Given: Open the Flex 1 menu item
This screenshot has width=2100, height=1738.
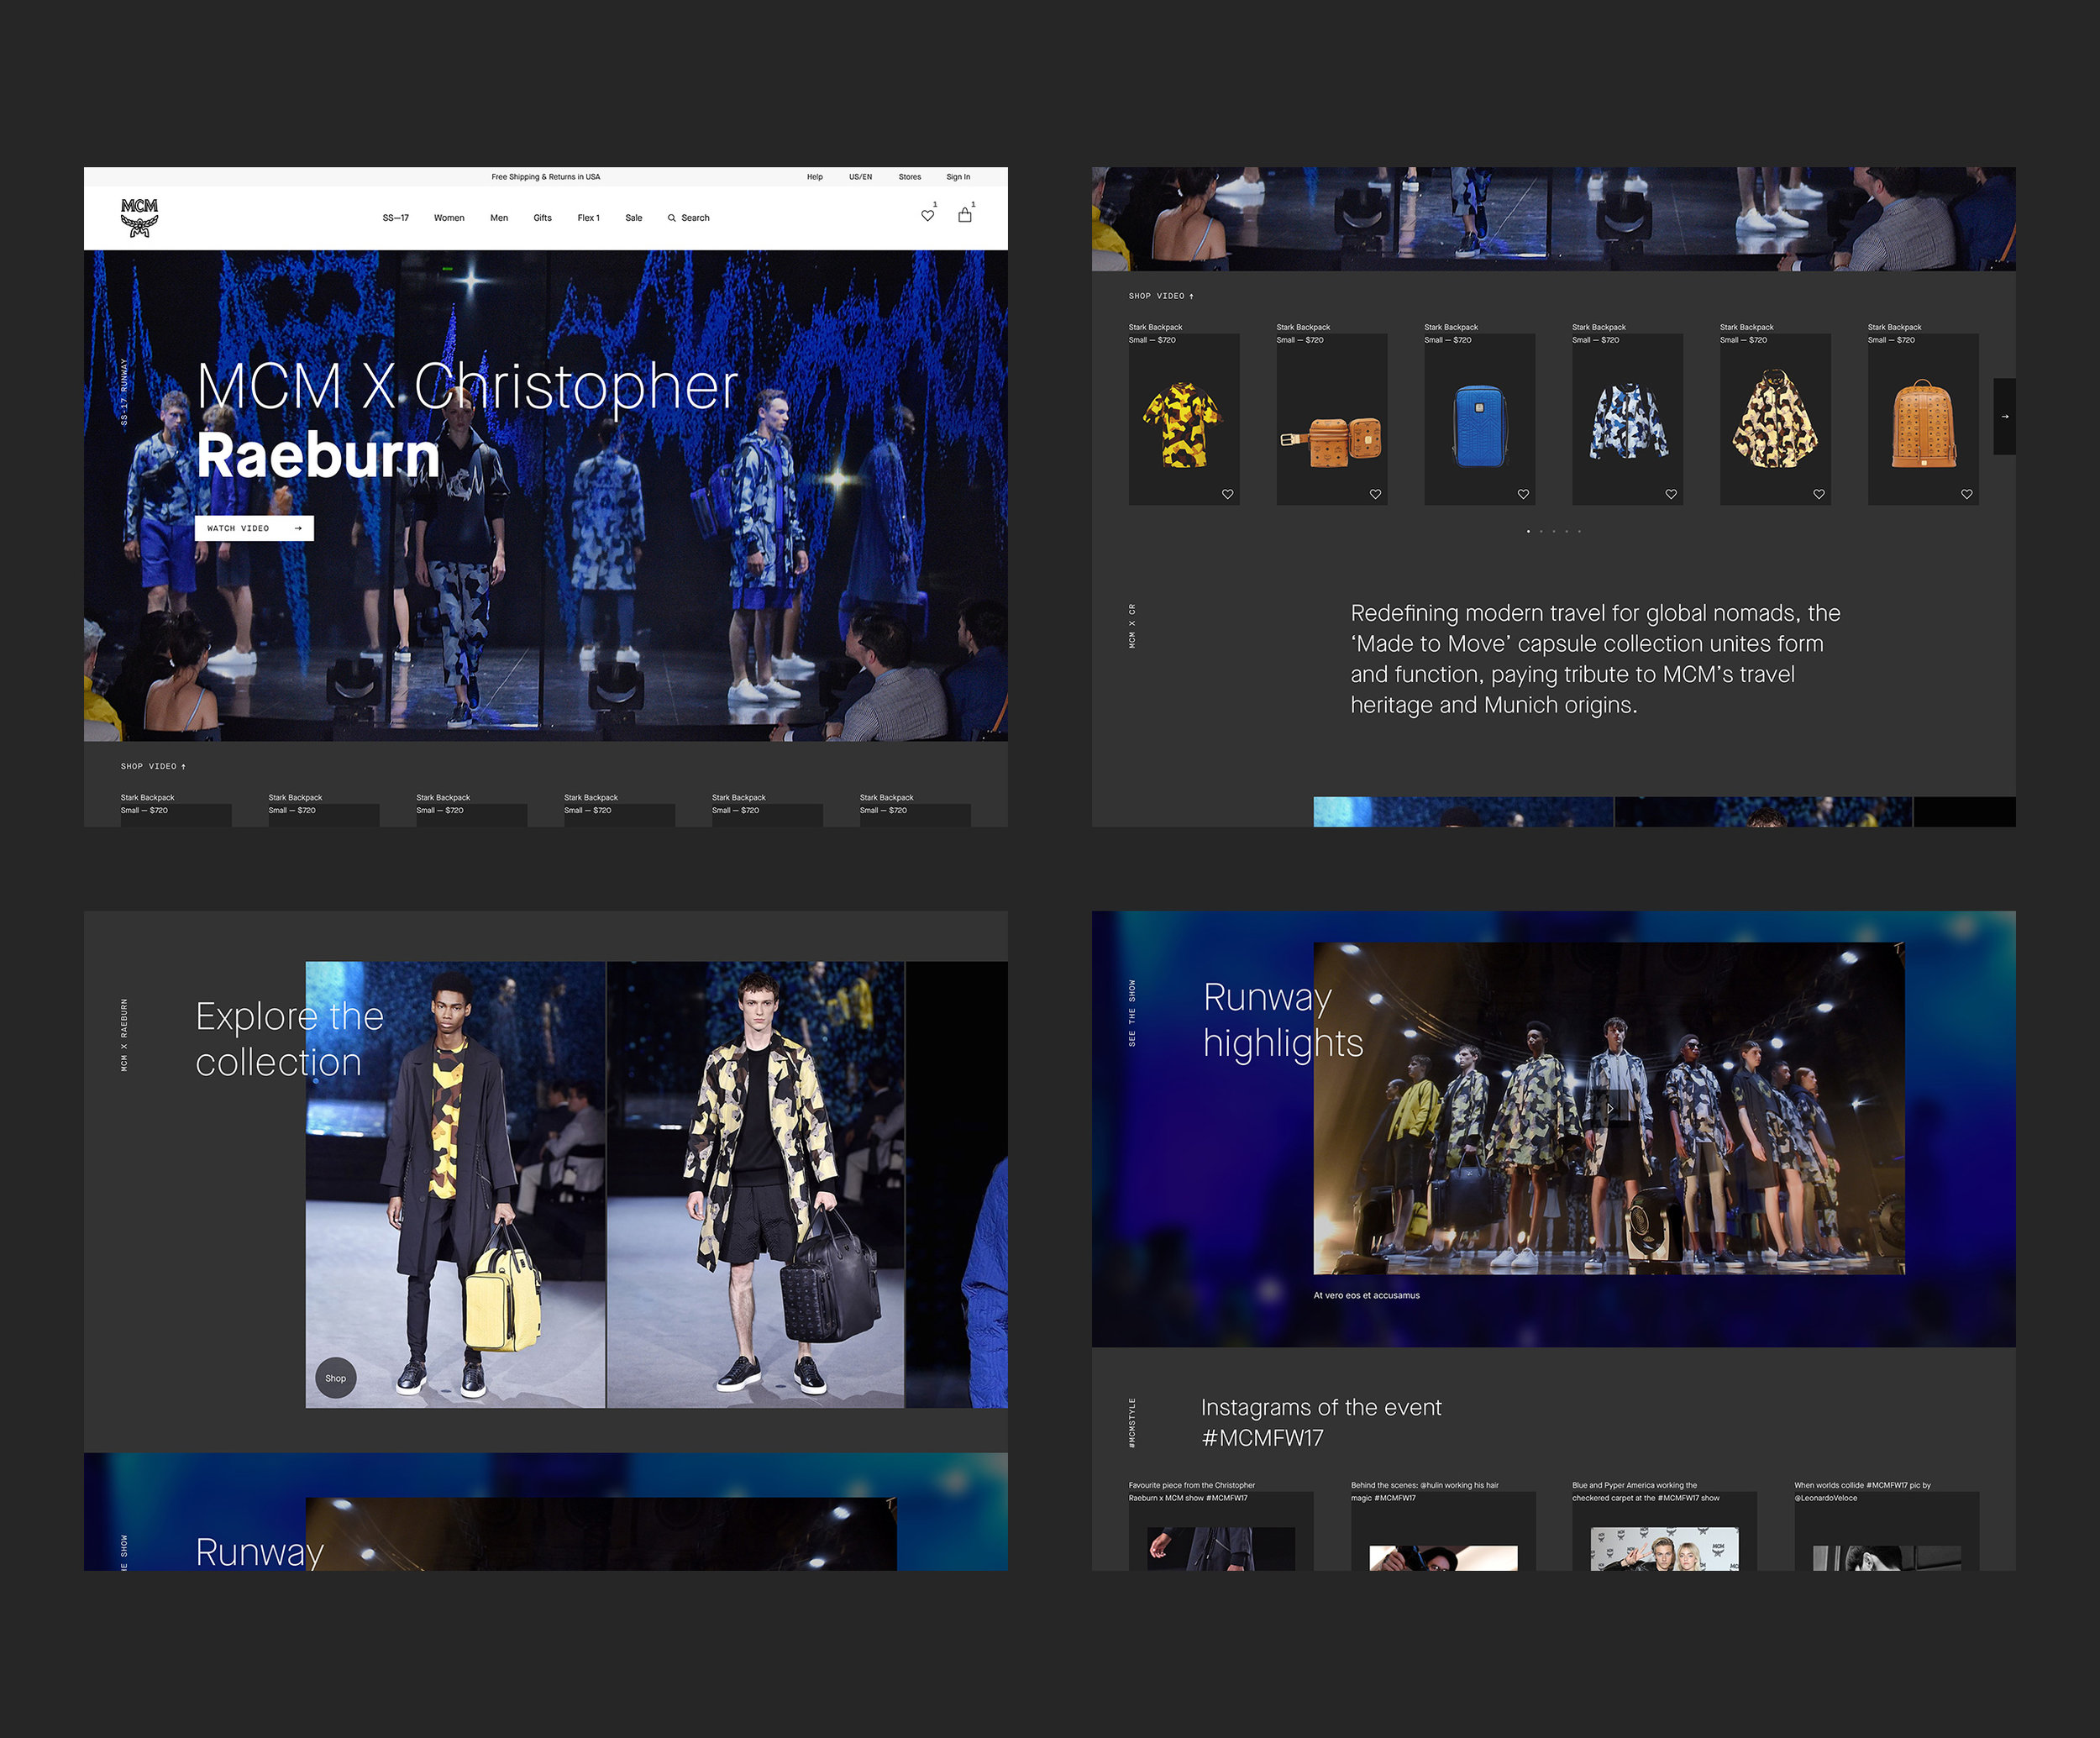Looking at the screenshot, I should 588,218.
